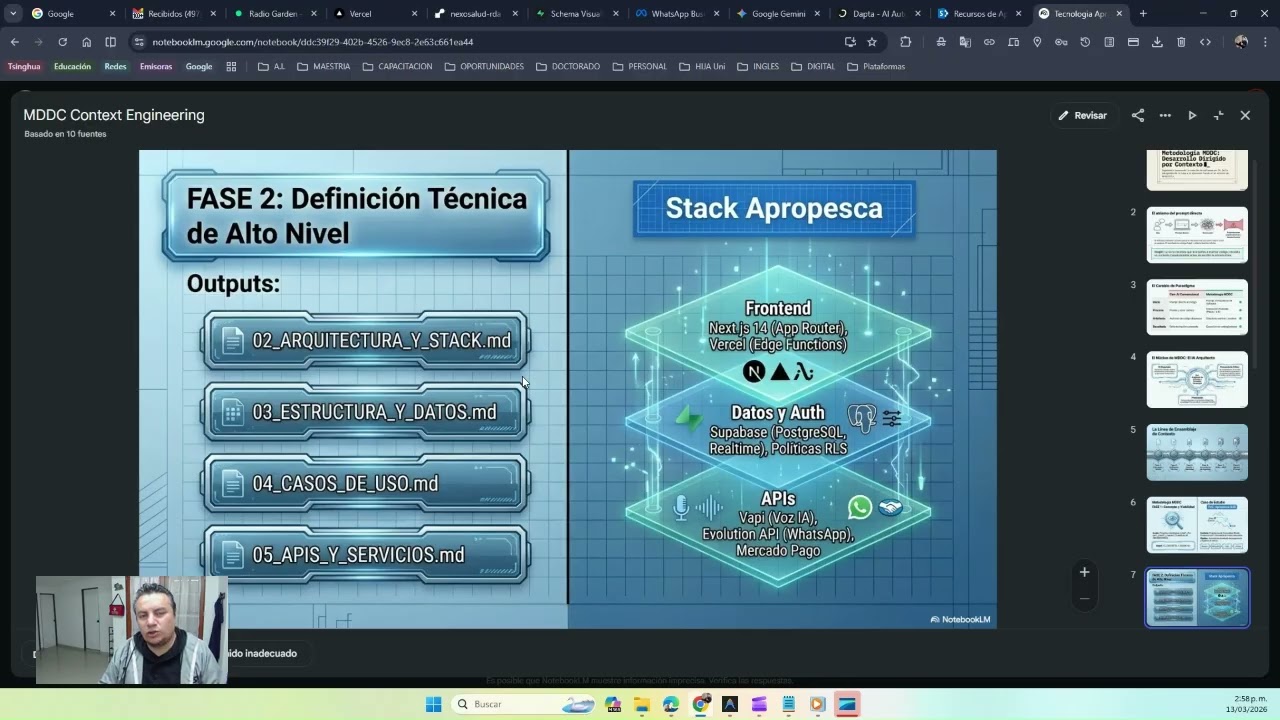Open the three-dot more options menu
Screen dimensions: 1280x720
1165,115
